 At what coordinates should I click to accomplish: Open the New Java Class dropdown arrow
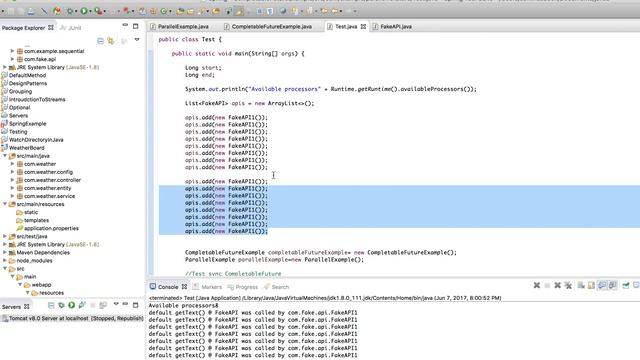pyautogui.click(x=170, y=11)
